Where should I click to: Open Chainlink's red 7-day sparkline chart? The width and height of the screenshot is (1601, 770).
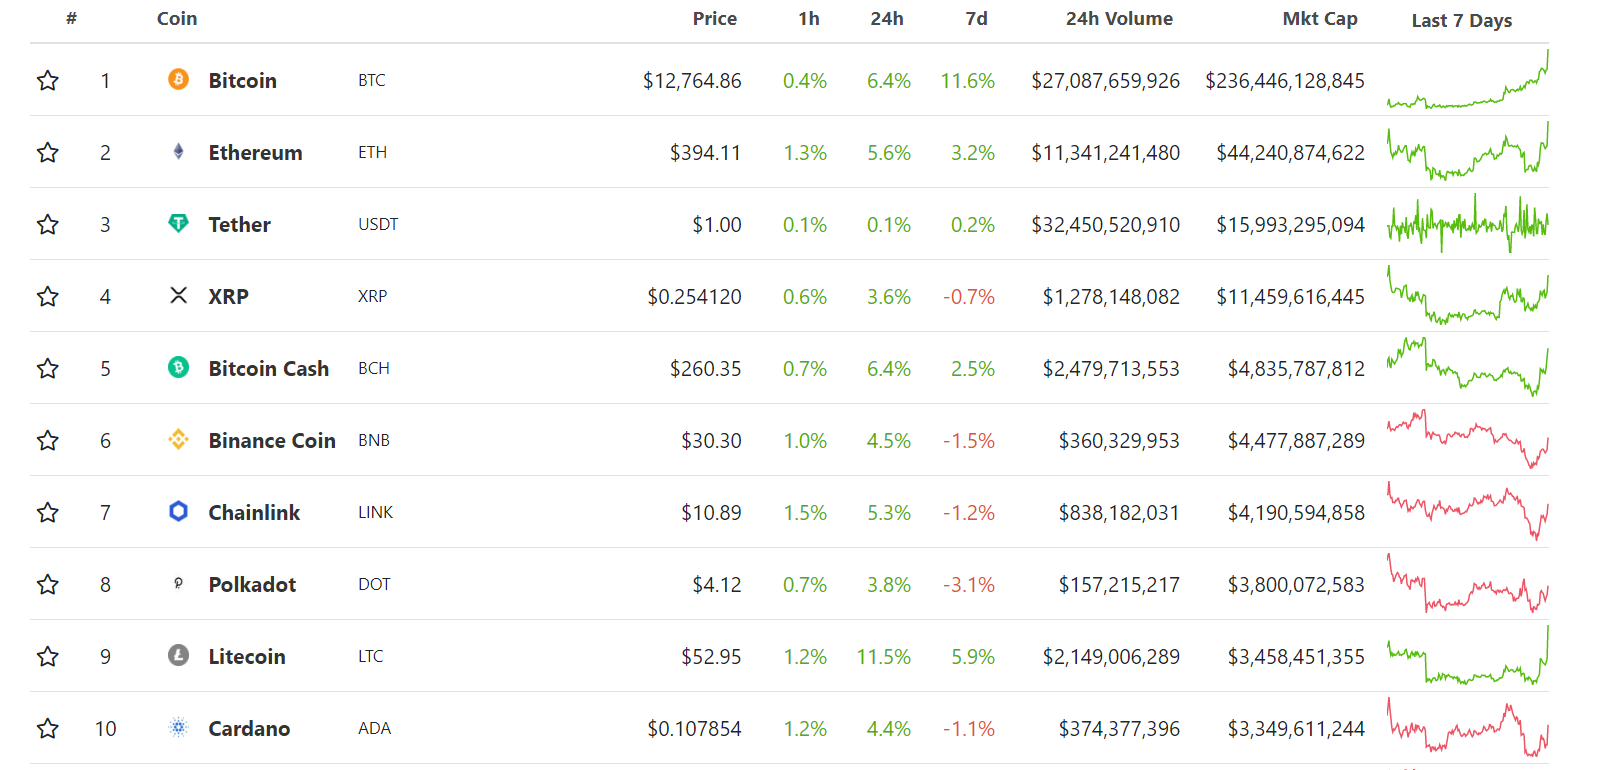(1467, 511)
